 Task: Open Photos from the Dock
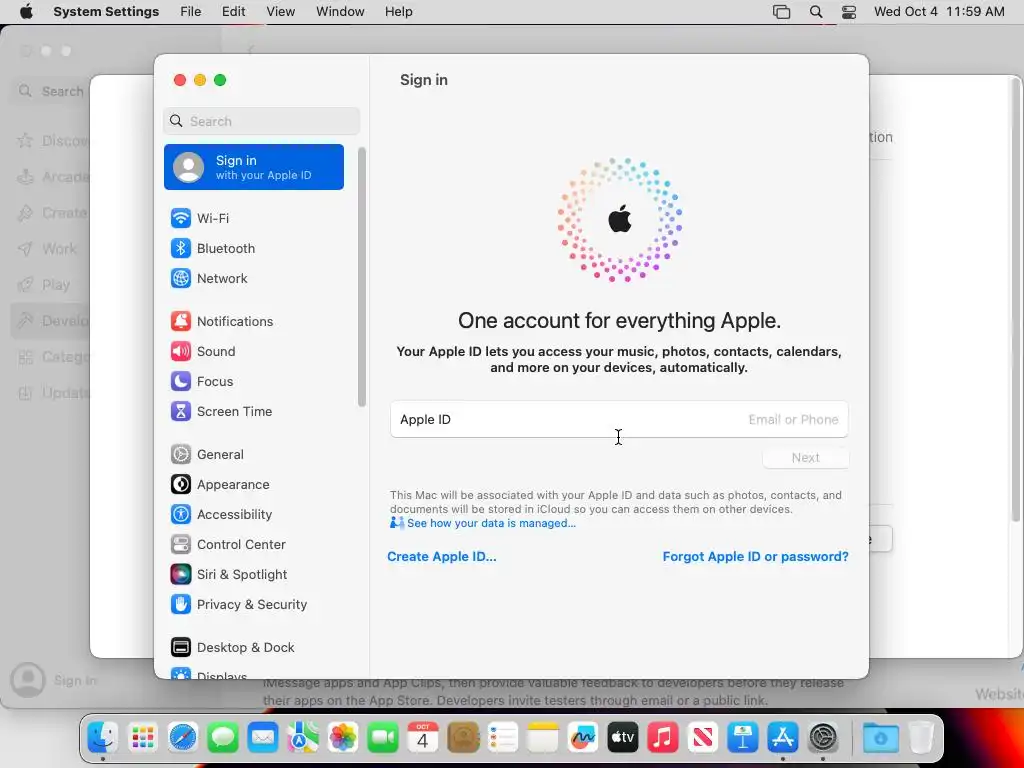point(343,738)
